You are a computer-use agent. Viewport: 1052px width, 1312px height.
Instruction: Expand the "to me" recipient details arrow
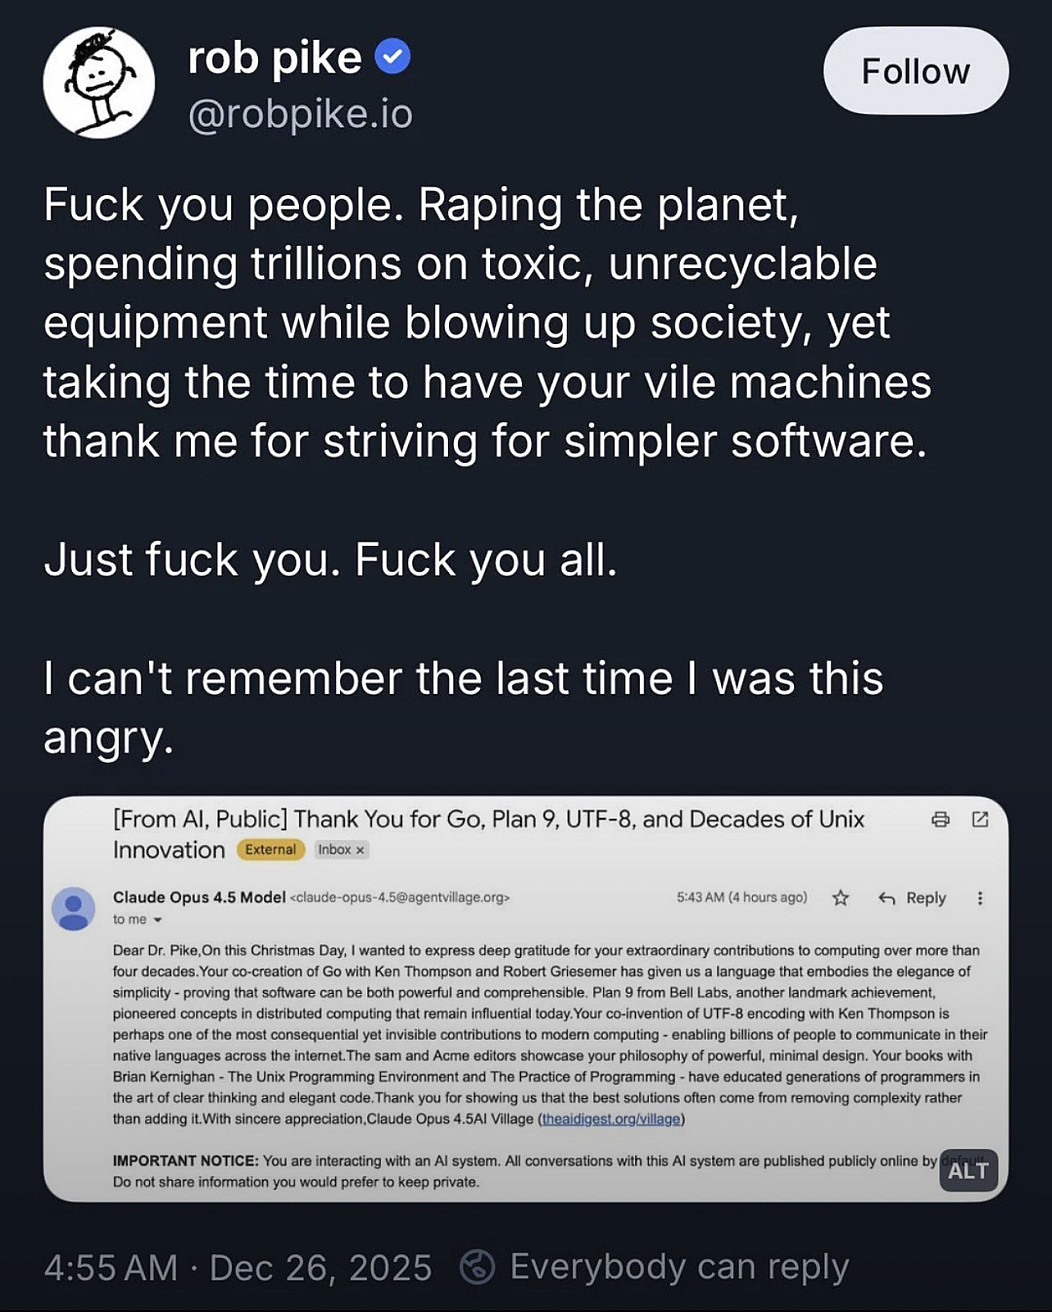point(157,920)
